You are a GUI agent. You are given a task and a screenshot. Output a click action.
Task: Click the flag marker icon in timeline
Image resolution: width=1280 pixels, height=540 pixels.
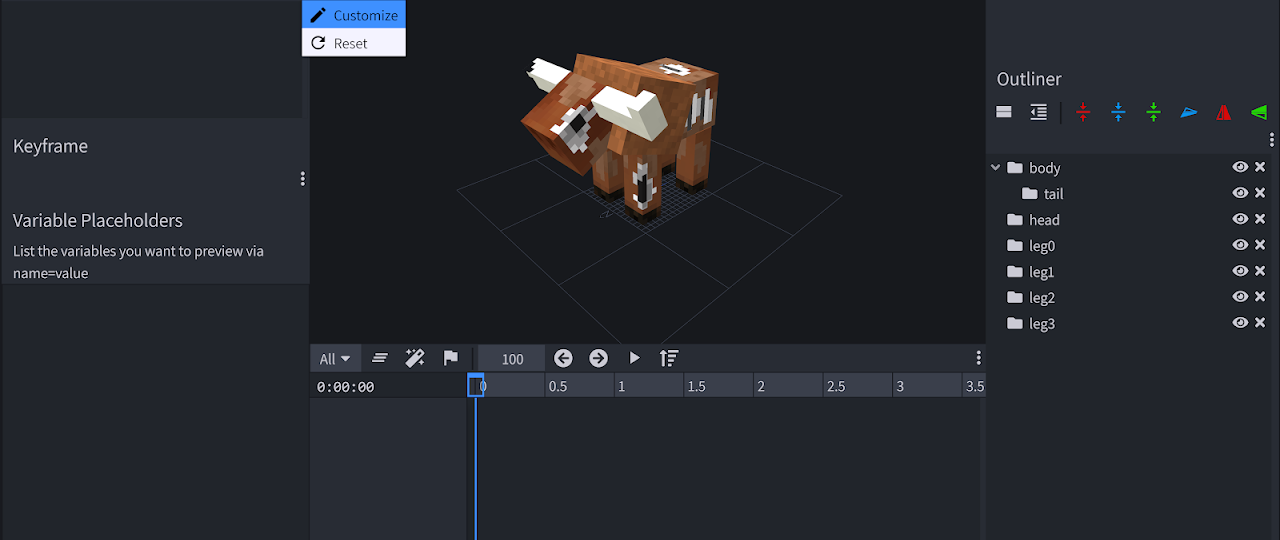coord(450,358)
